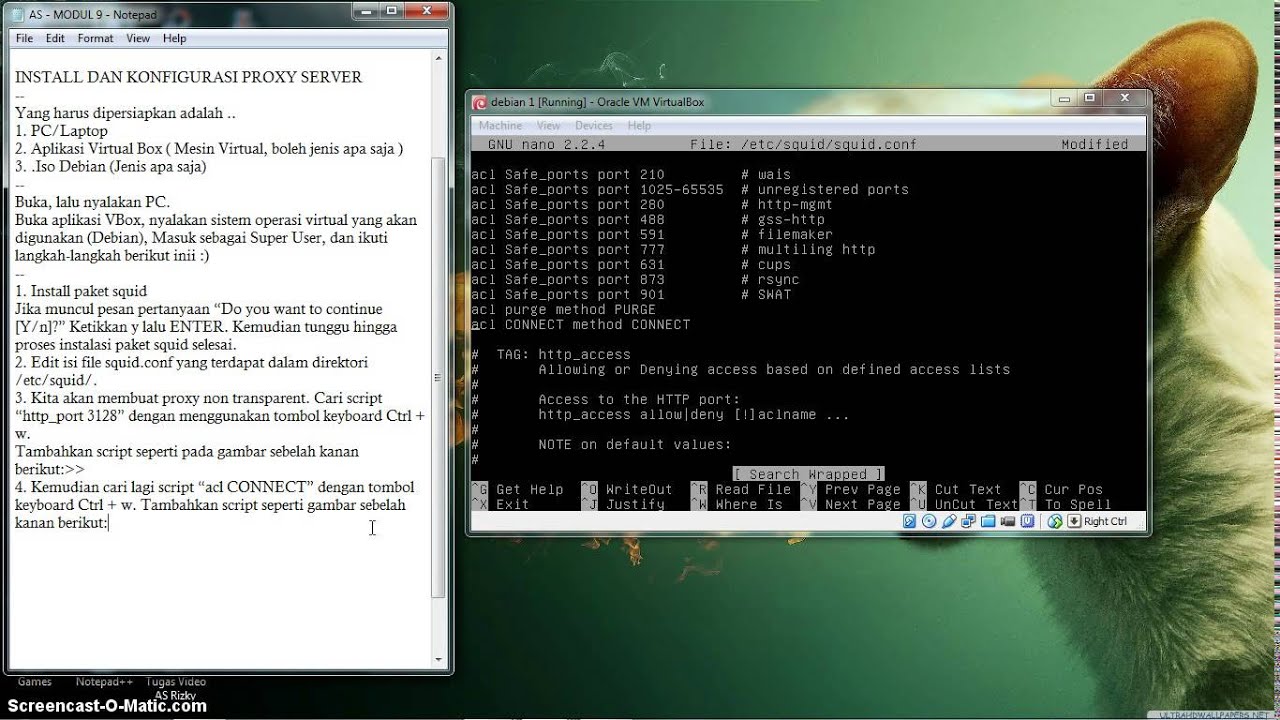Screen dimensions: 1280x720
Task: Open the Help menu in Notepad
Action: (175, 38)
